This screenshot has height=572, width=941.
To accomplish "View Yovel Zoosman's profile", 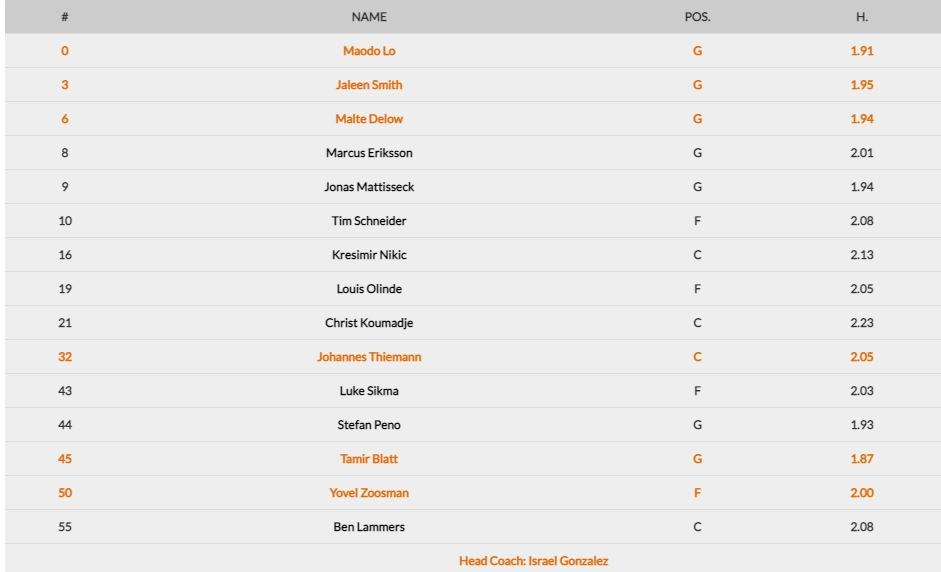I will click(369, 493).
